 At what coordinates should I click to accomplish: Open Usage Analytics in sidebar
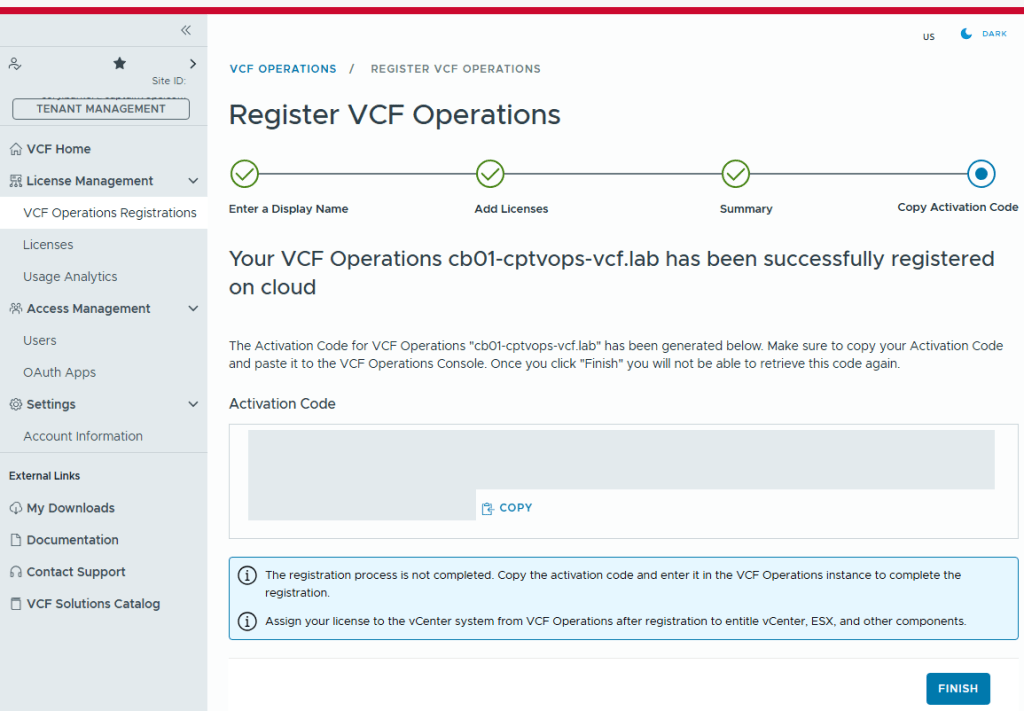click(70, 277)
